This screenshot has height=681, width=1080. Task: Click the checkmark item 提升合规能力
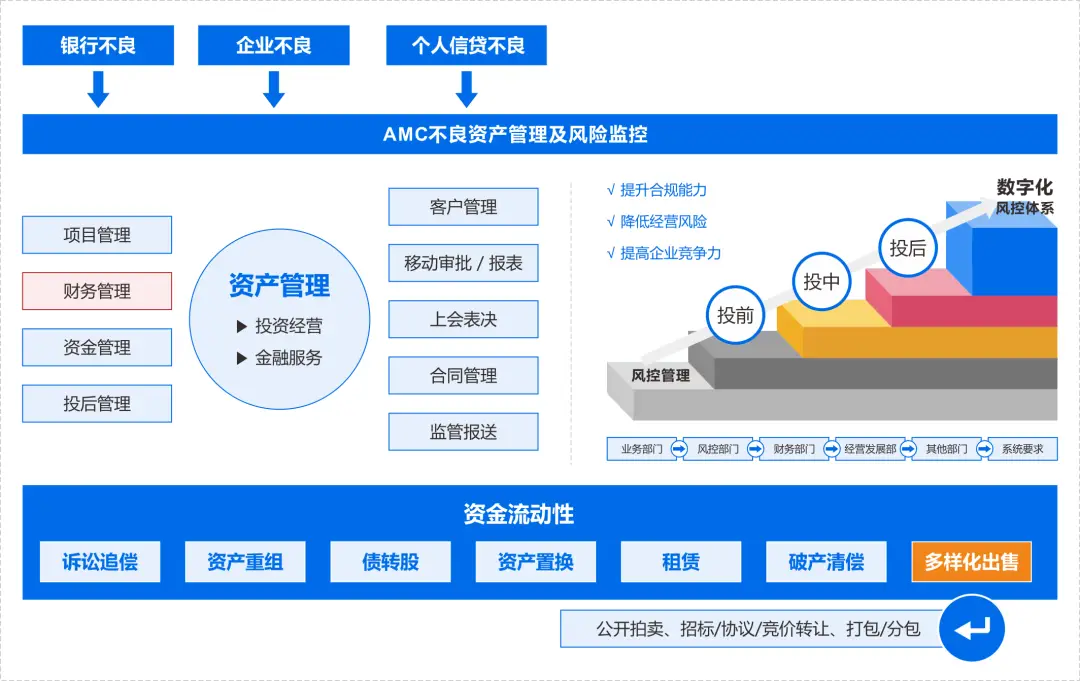click(656, 190)
